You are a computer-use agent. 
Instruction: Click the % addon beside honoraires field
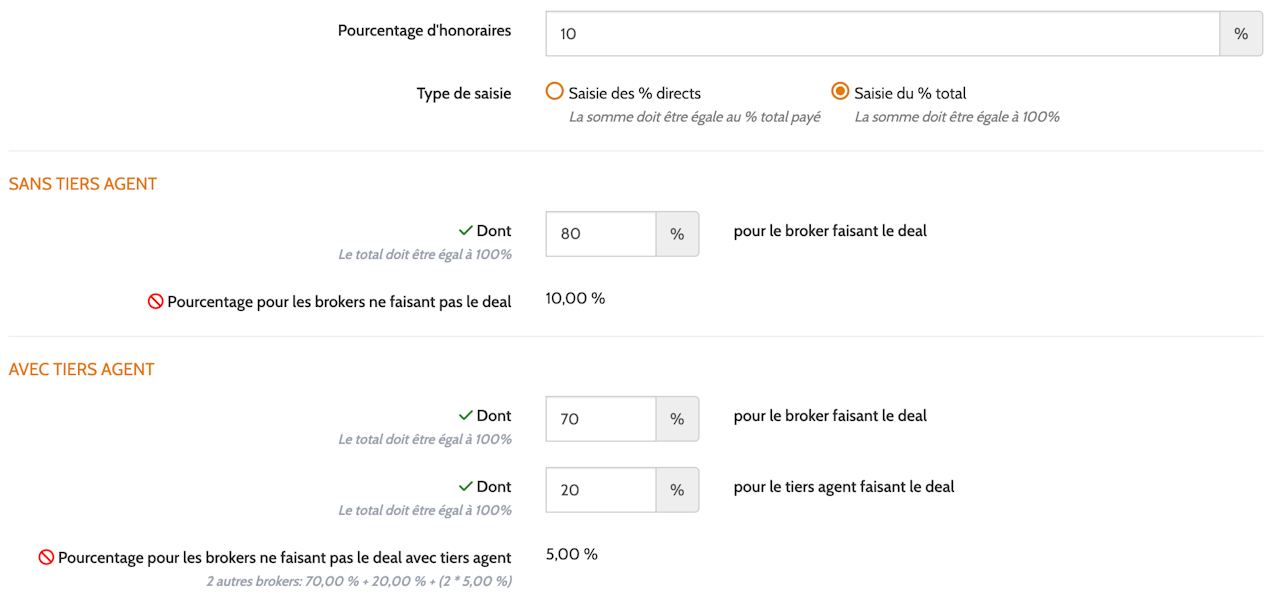tap(1241, 33)
